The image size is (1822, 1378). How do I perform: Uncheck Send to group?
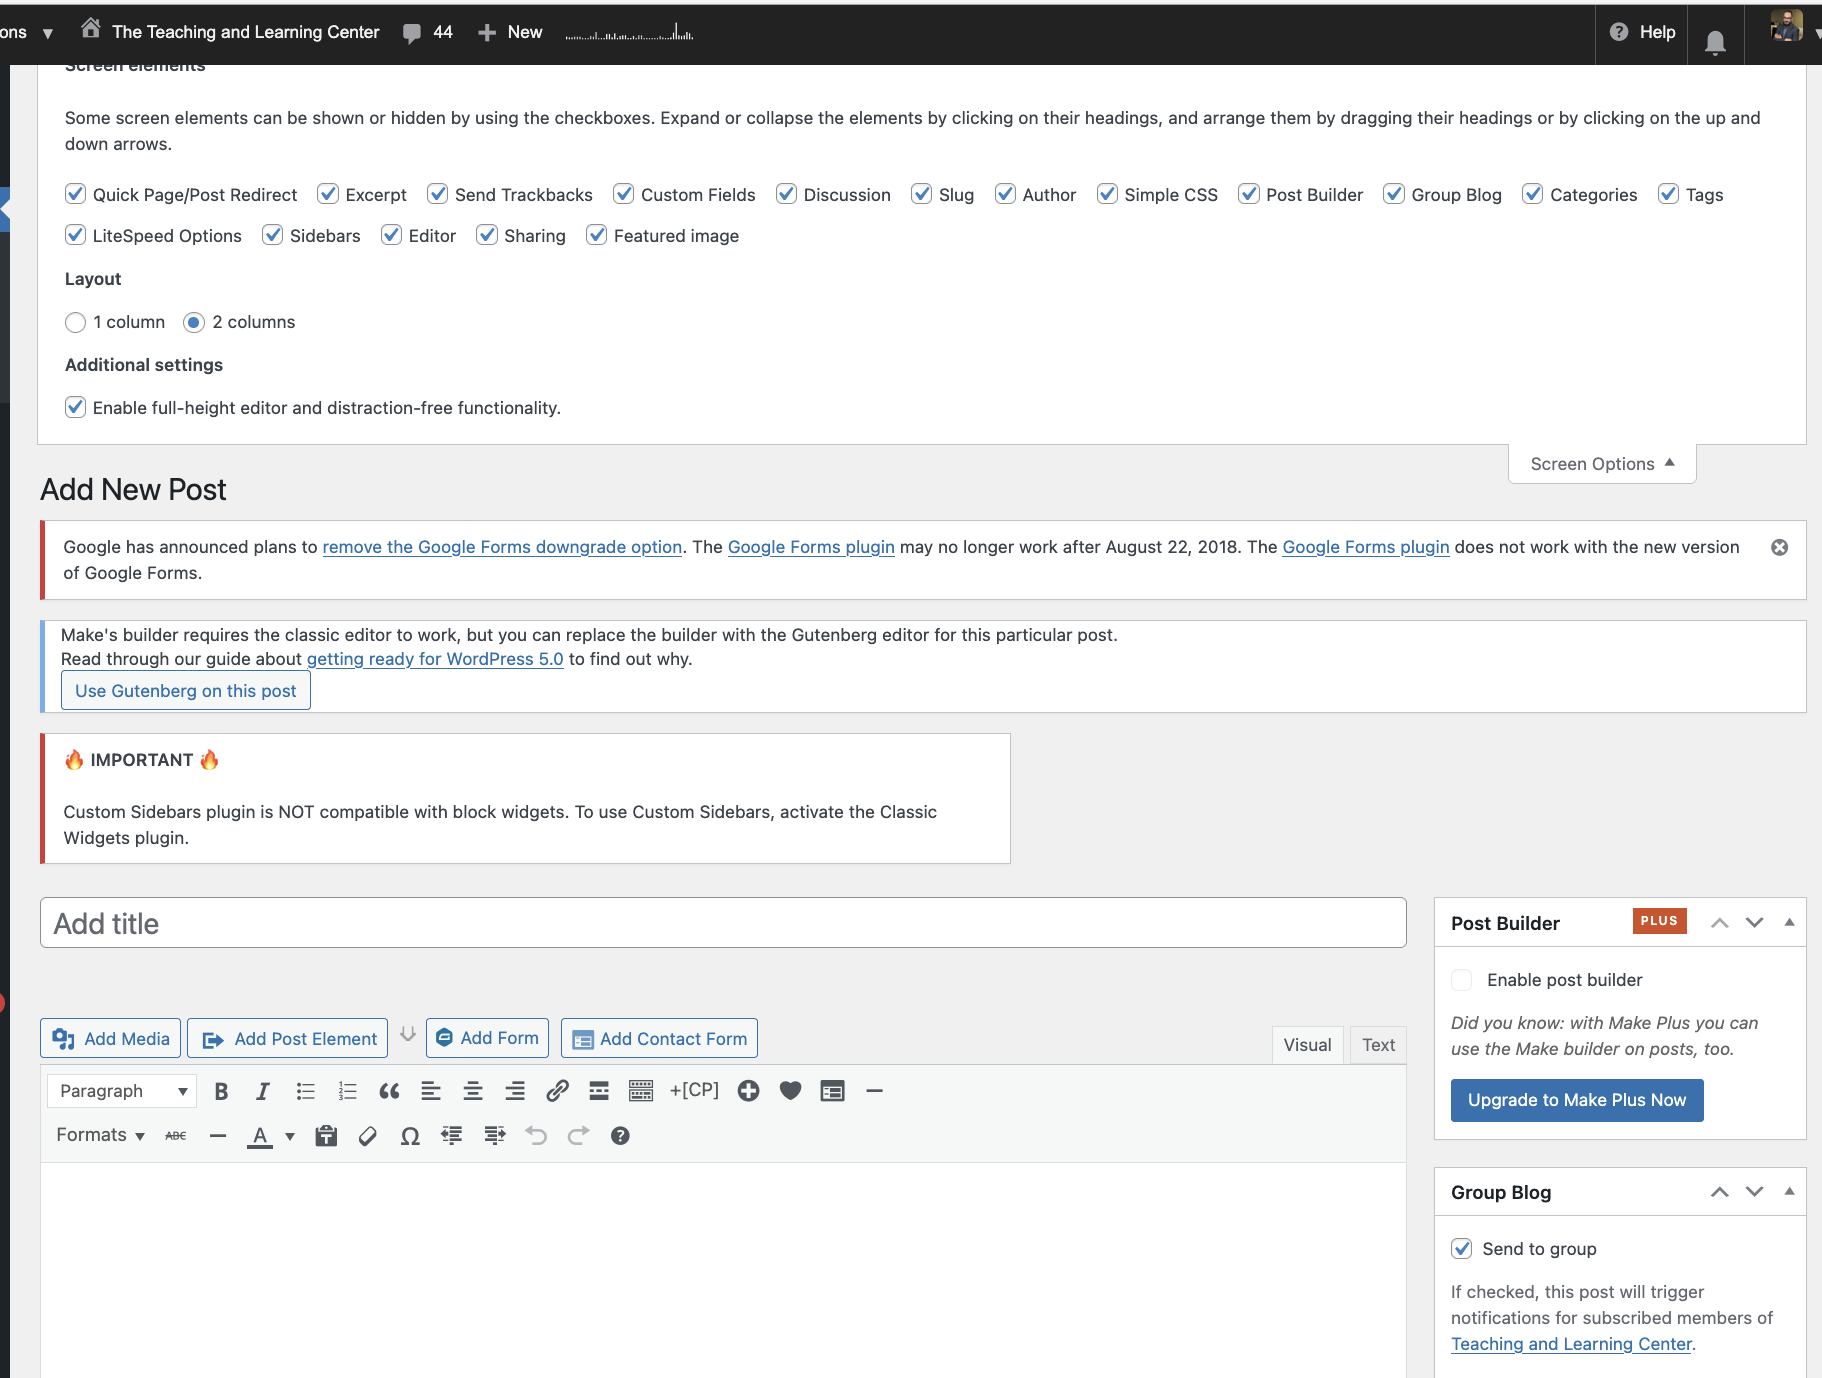[1461, 1248]
